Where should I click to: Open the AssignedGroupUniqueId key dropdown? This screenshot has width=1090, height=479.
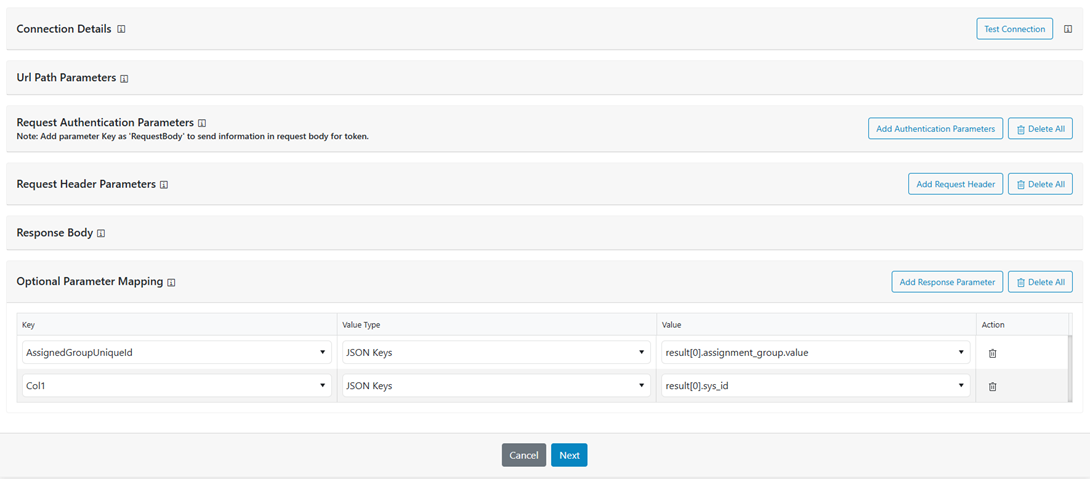177,352
